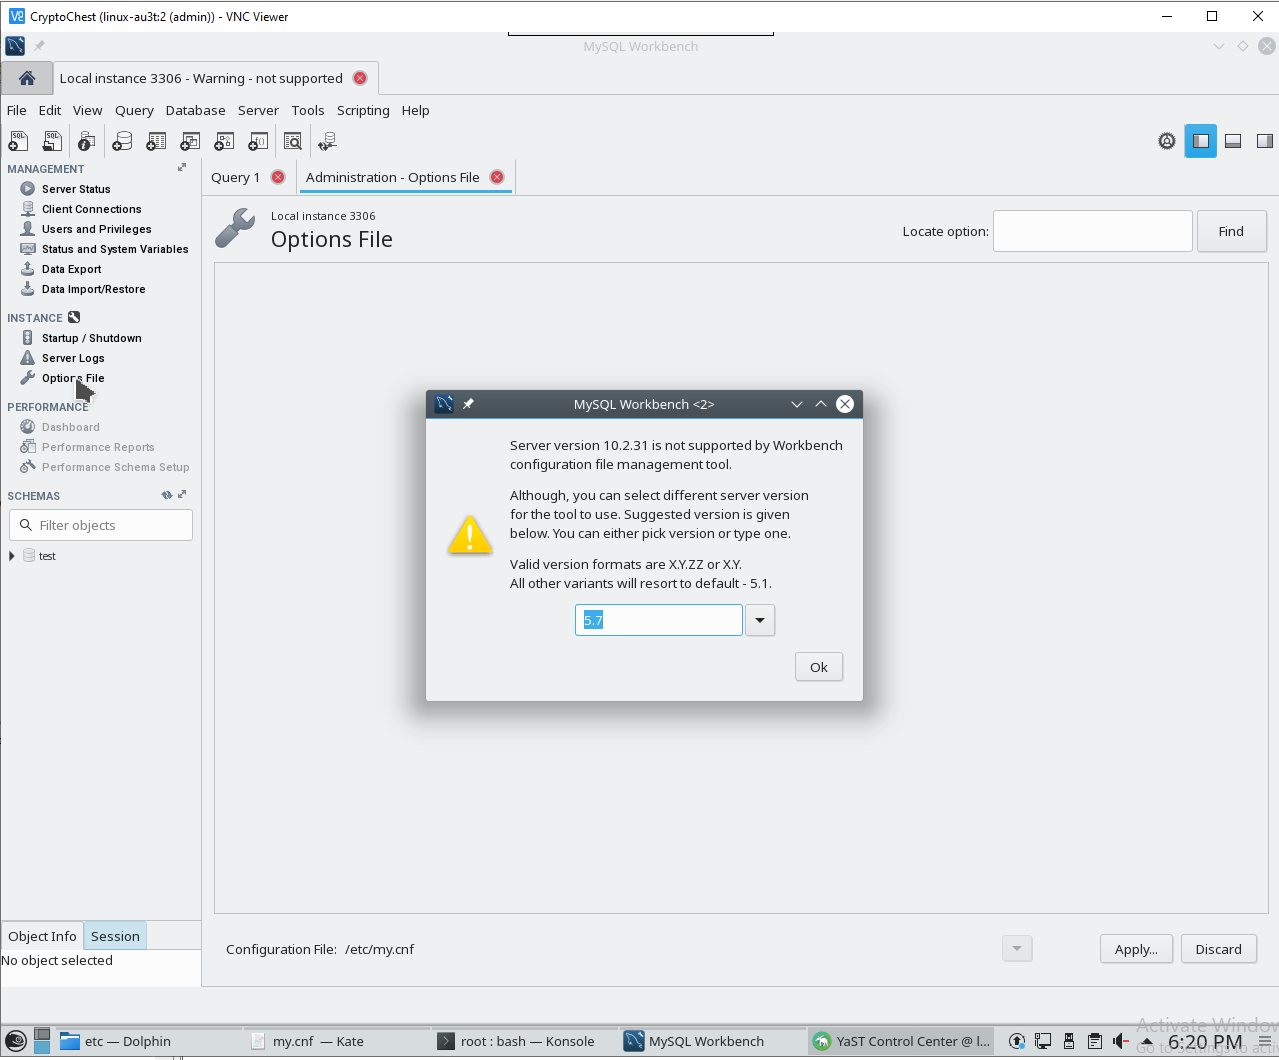The height and width of the screenshot is (1060, 1279).
Task: Click the Find button
Action: (x=1231, y=231)
